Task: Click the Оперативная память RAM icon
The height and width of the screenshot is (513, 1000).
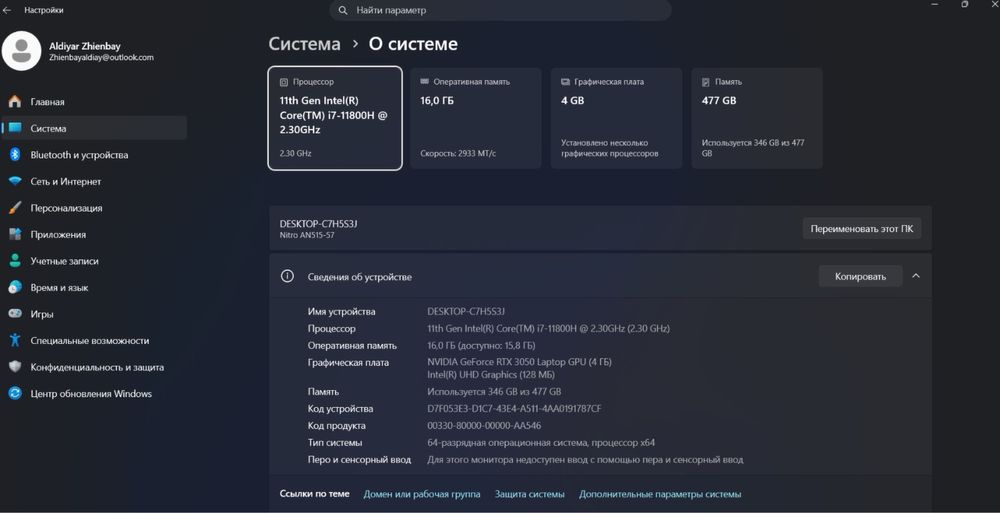Action: tap(425, 82)
